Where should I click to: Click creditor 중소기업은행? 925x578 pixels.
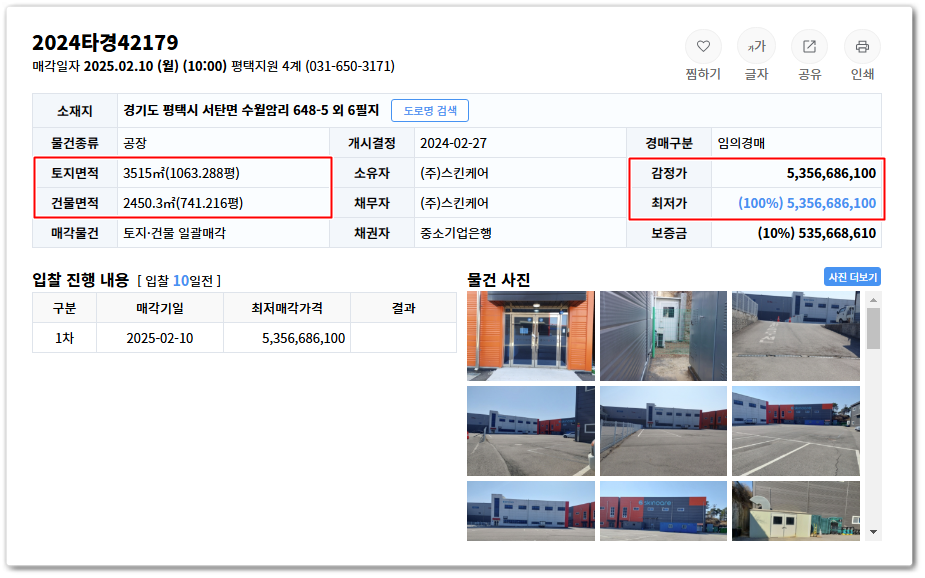pos(455,234)
